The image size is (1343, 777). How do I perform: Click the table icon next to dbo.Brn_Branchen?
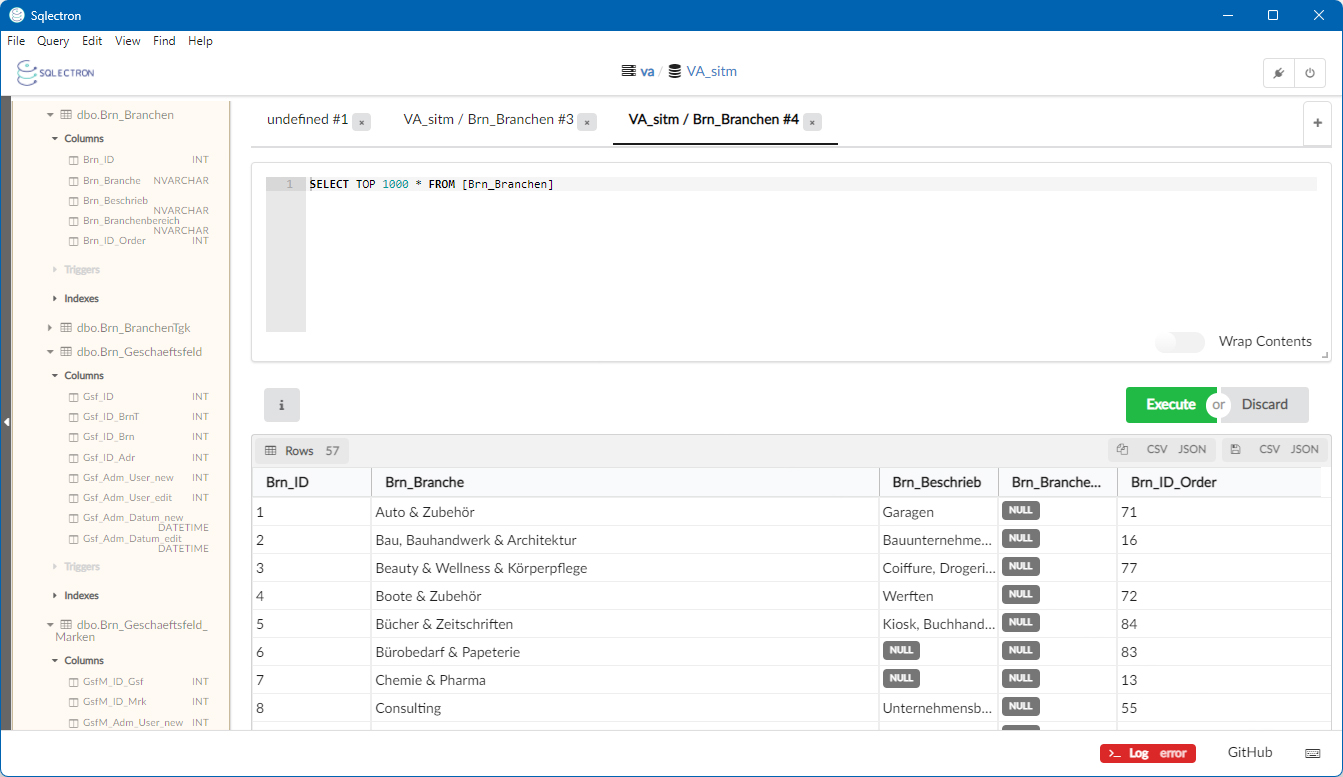tap(66, 115)
